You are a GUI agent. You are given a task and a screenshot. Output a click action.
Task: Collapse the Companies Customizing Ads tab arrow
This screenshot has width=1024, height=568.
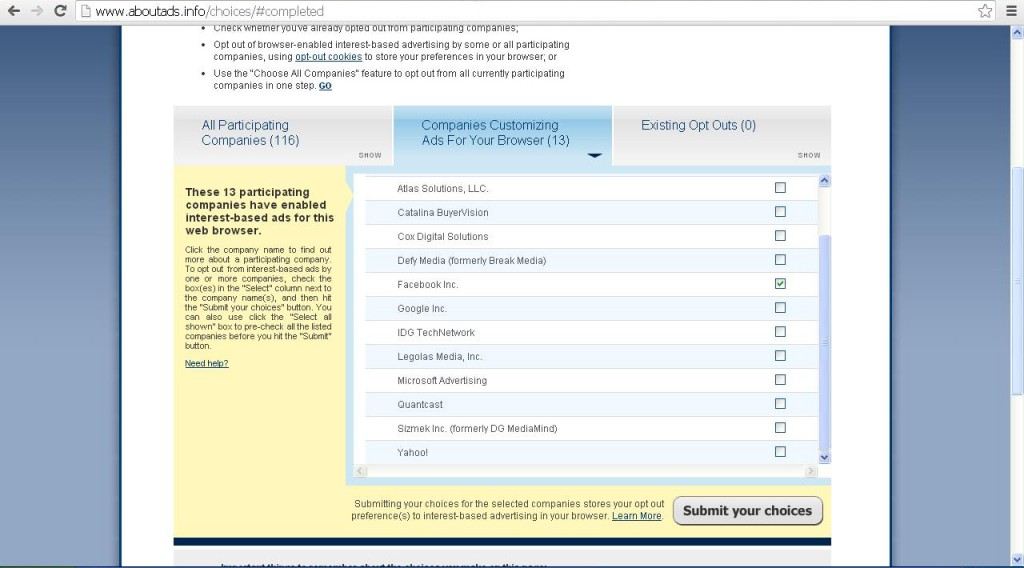pos(595,155)
